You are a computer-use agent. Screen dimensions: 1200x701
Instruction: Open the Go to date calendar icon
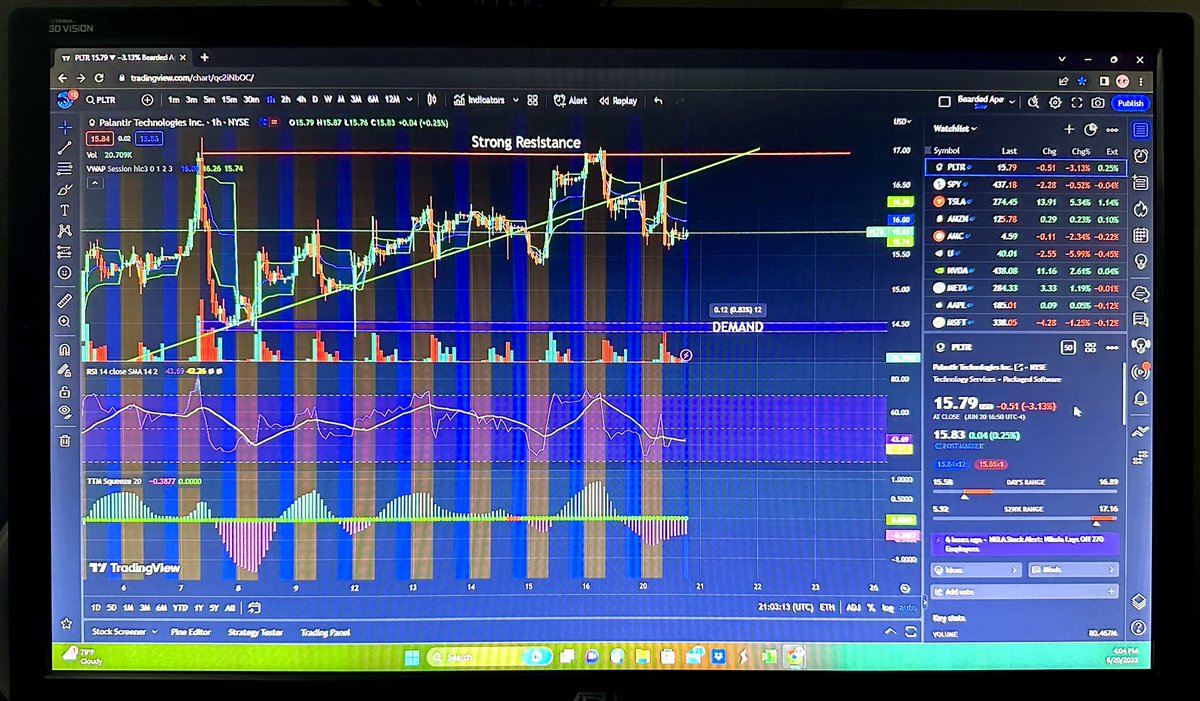click(x=254, y=607)
